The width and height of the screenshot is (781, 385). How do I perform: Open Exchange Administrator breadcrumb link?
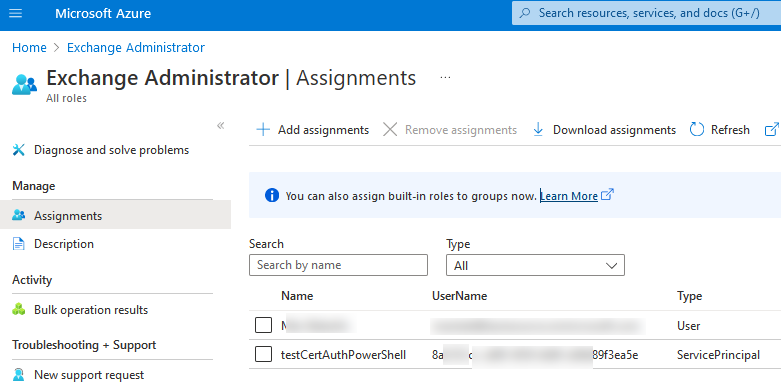tap(136, 47)
